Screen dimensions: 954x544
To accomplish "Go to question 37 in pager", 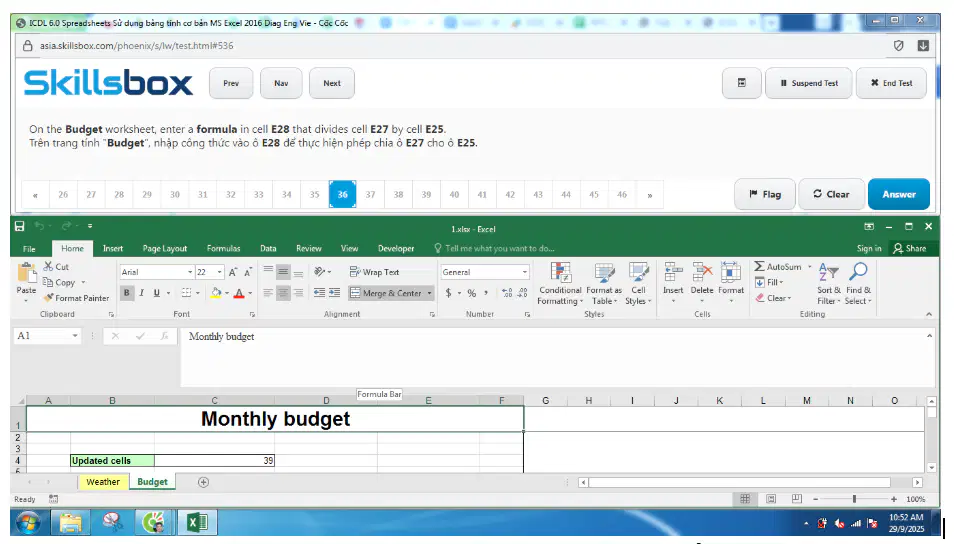I will point(371,195).
